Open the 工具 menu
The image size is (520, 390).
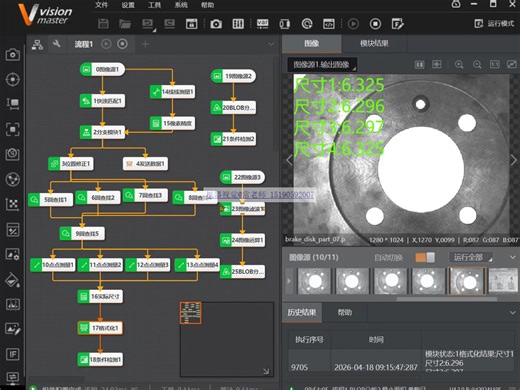pos(154,5)
